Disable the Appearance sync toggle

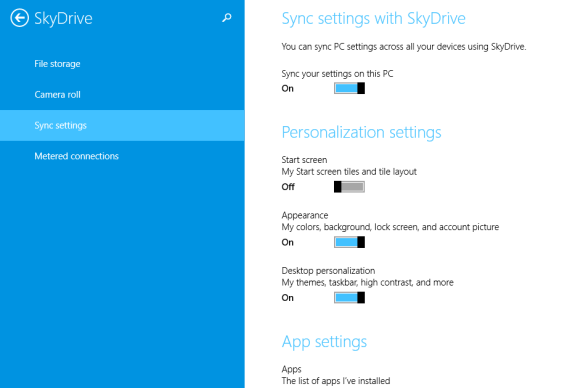[x=349, y=242]
